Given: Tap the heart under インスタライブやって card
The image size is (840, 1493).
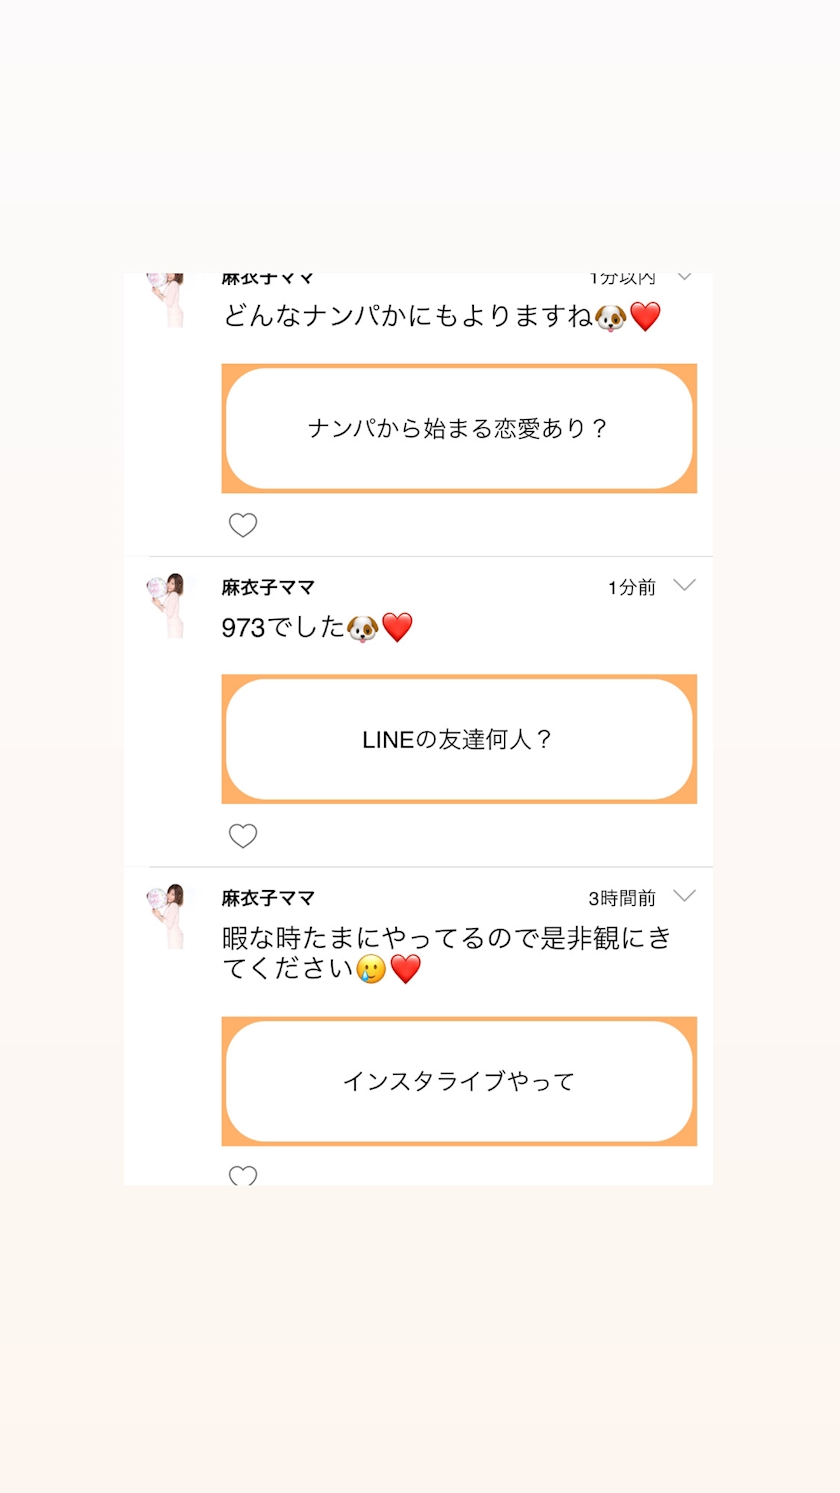Looking at the screenshot, I should click(243, 1176).
